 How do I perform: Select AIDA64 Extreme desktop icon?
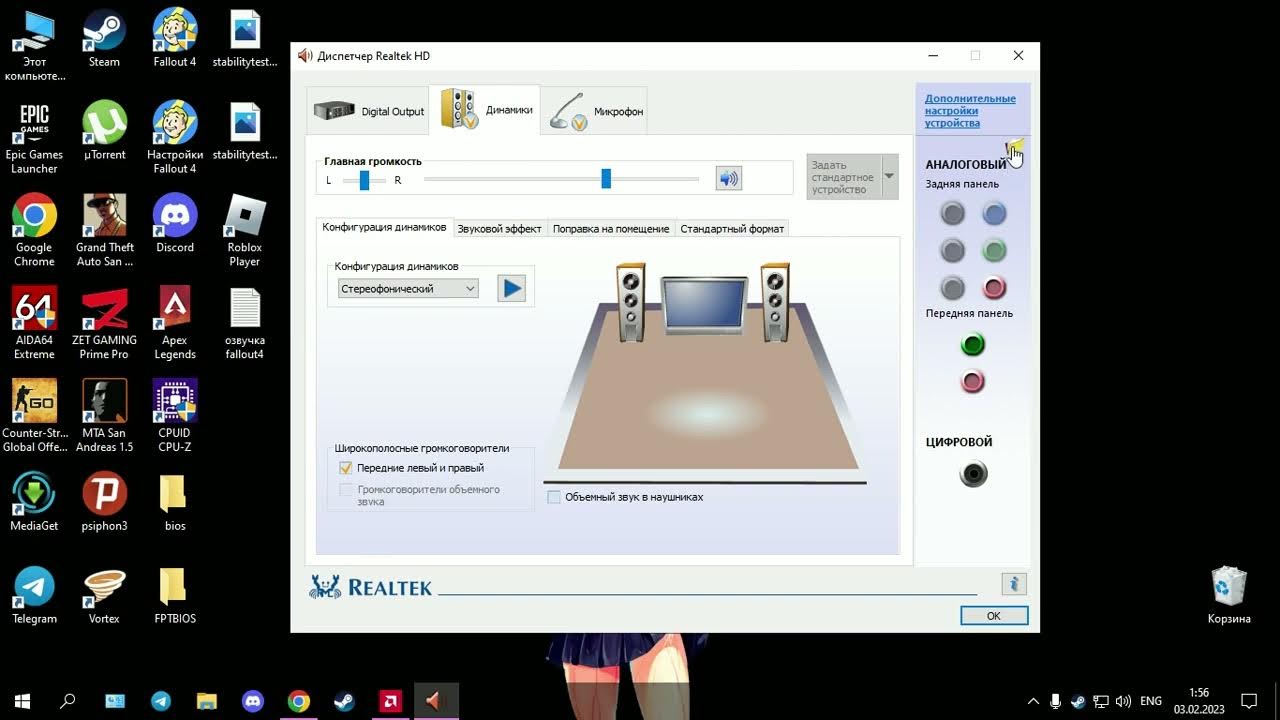coord(34,324)
